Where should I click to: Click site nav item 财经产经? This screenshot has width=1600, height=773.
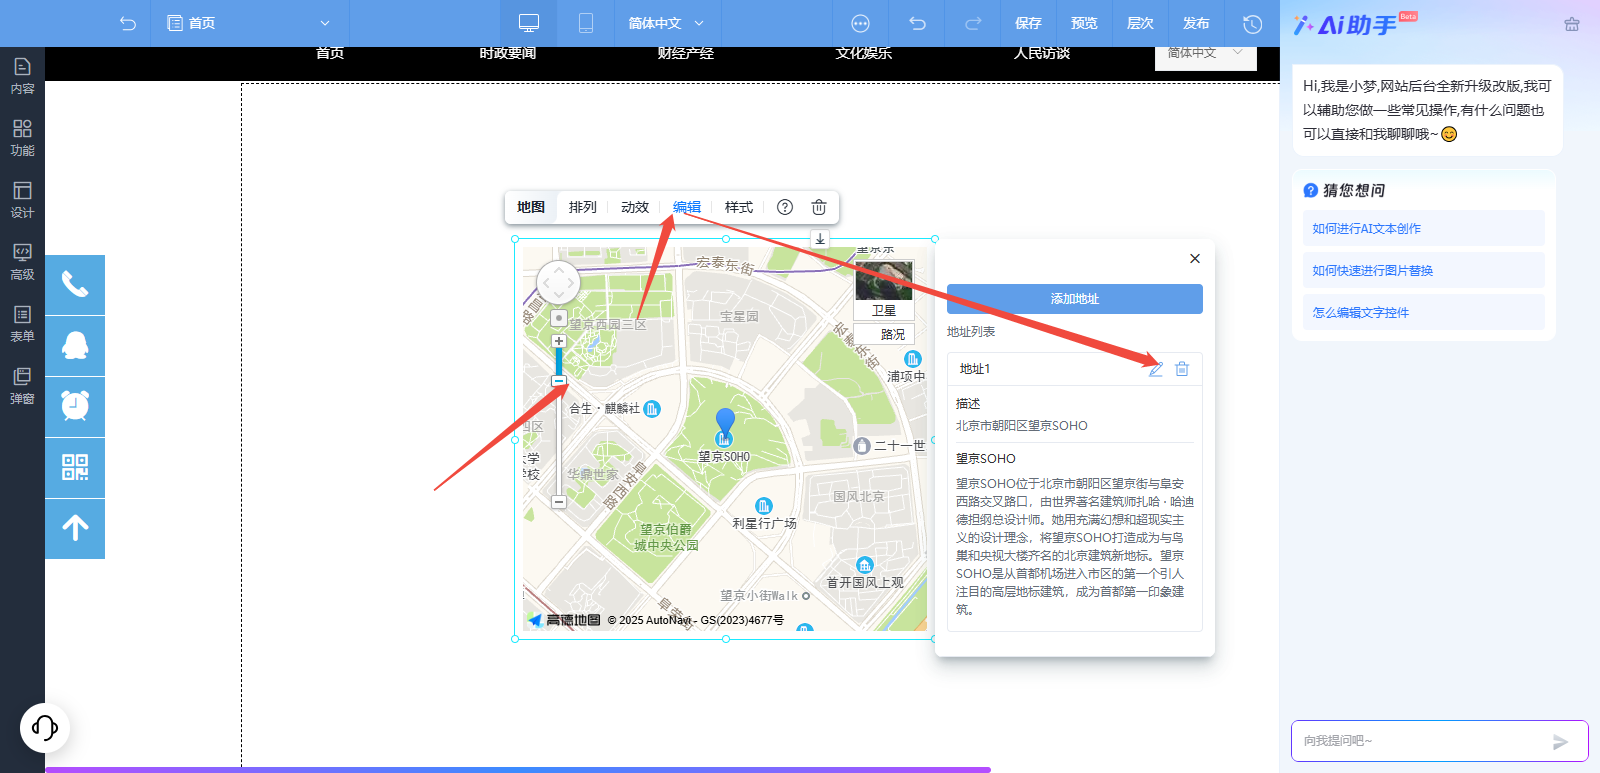click(686, 53)
